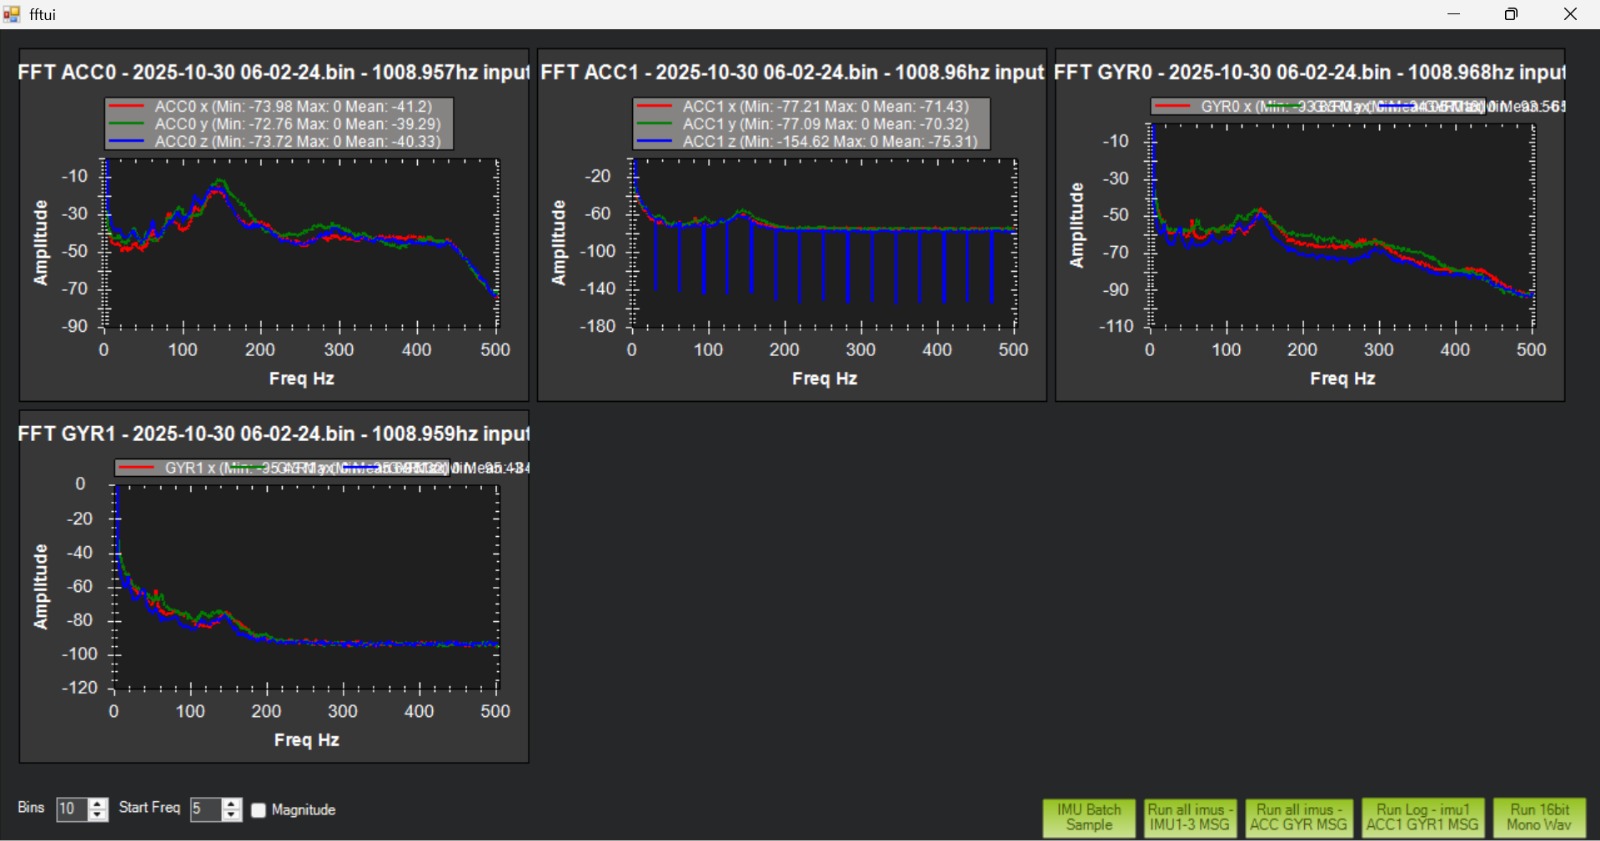This screenshot has width=1600, height=841.
Task: Launch Run 16bit Mono Wav
Action: coord(1539,817)
